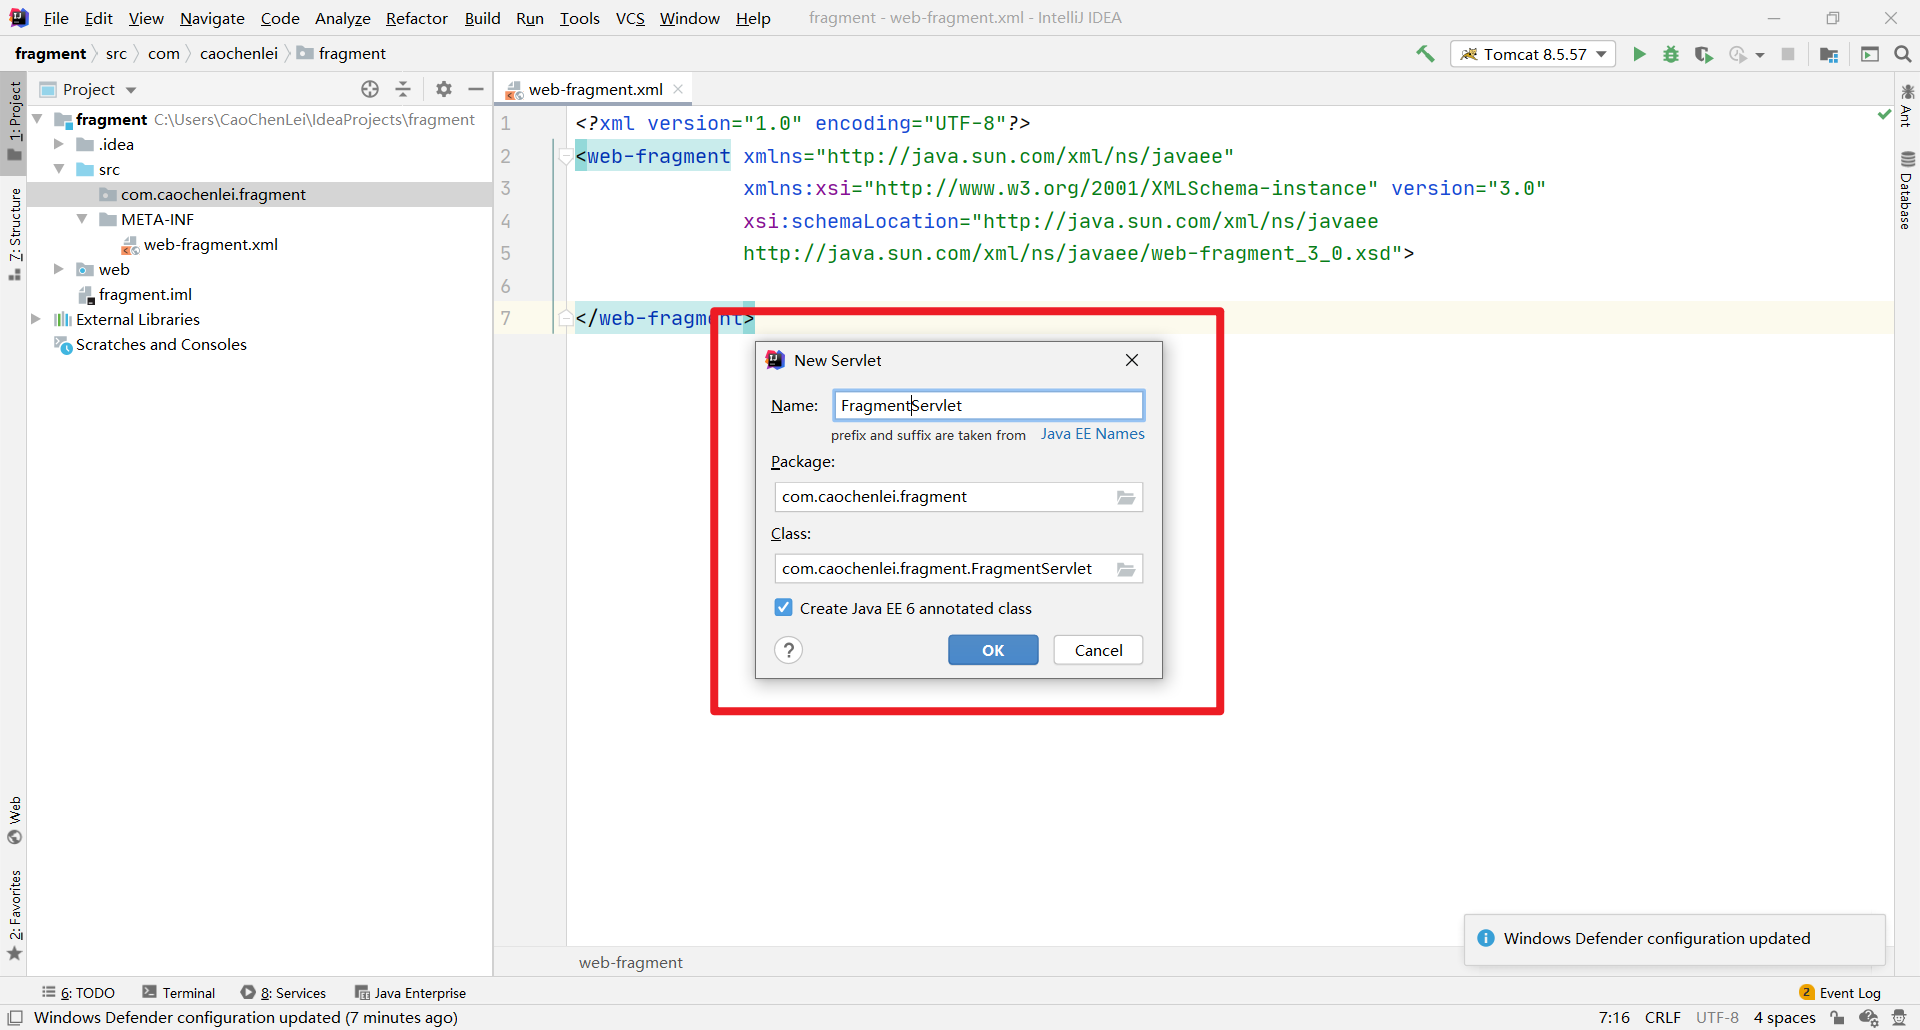1920x1030 pixels.
Task: Click the profiler run icon
Action: [1738, 54]
